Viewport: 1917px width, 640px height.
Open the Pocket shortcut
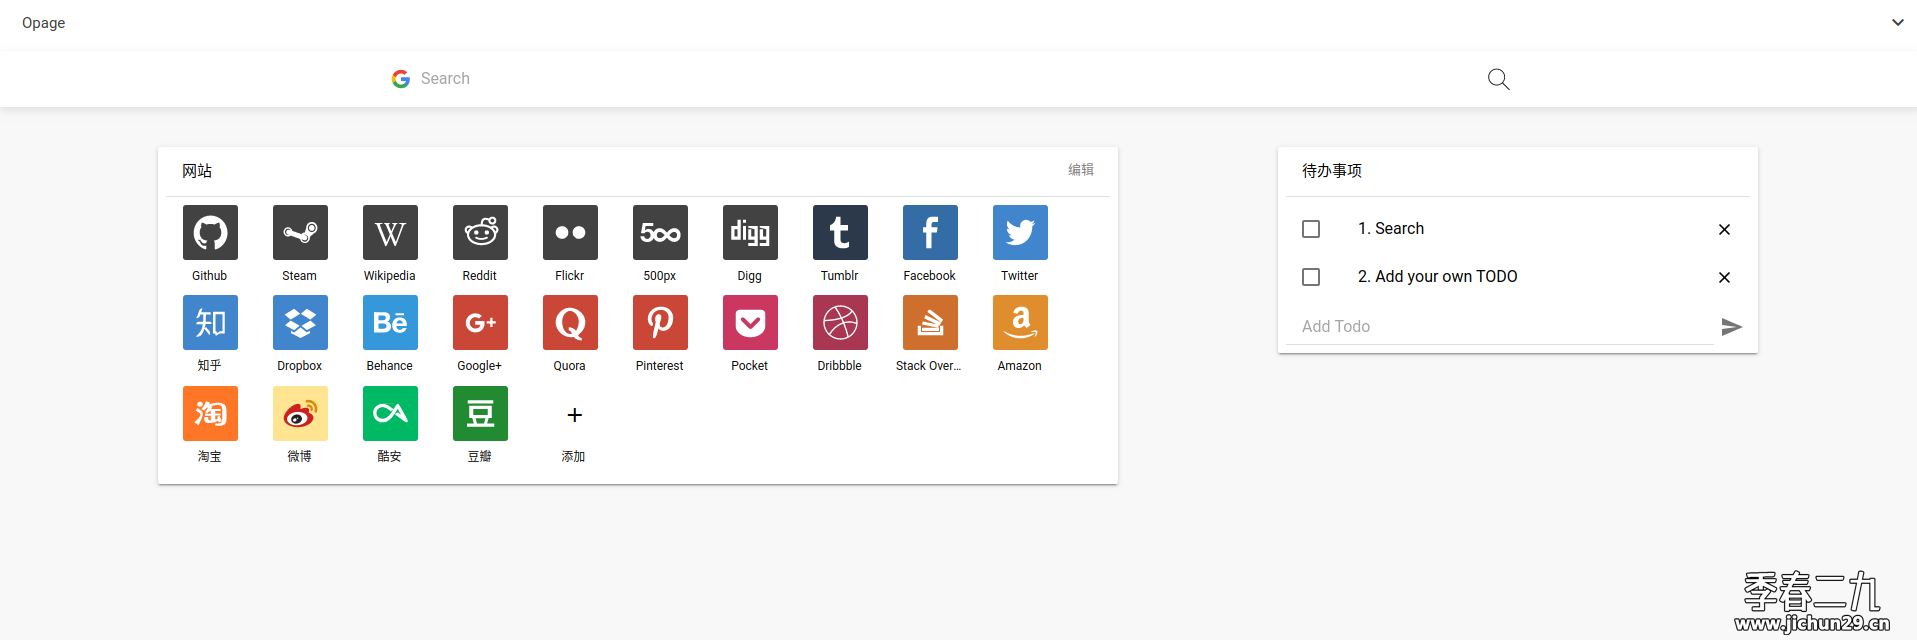[750, 322]
